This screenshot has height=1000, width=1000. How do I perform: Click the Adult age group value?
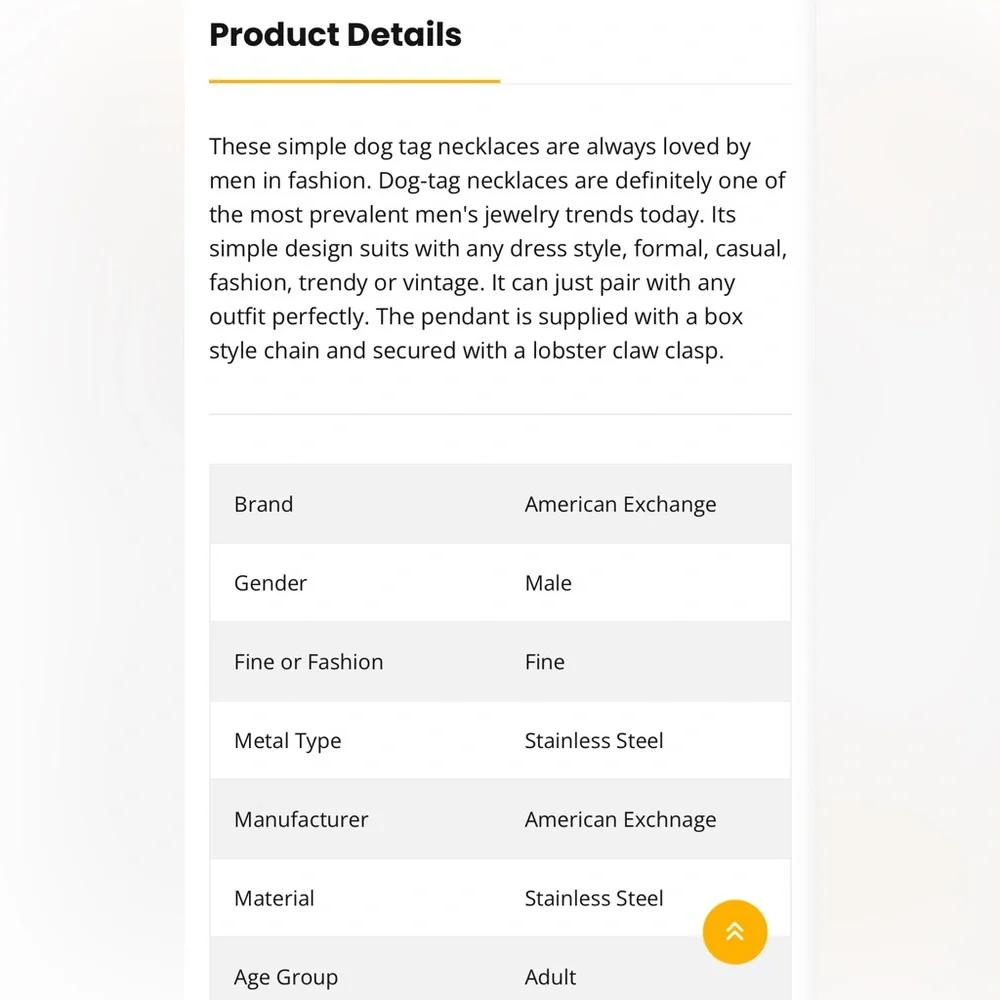(550, 977)
